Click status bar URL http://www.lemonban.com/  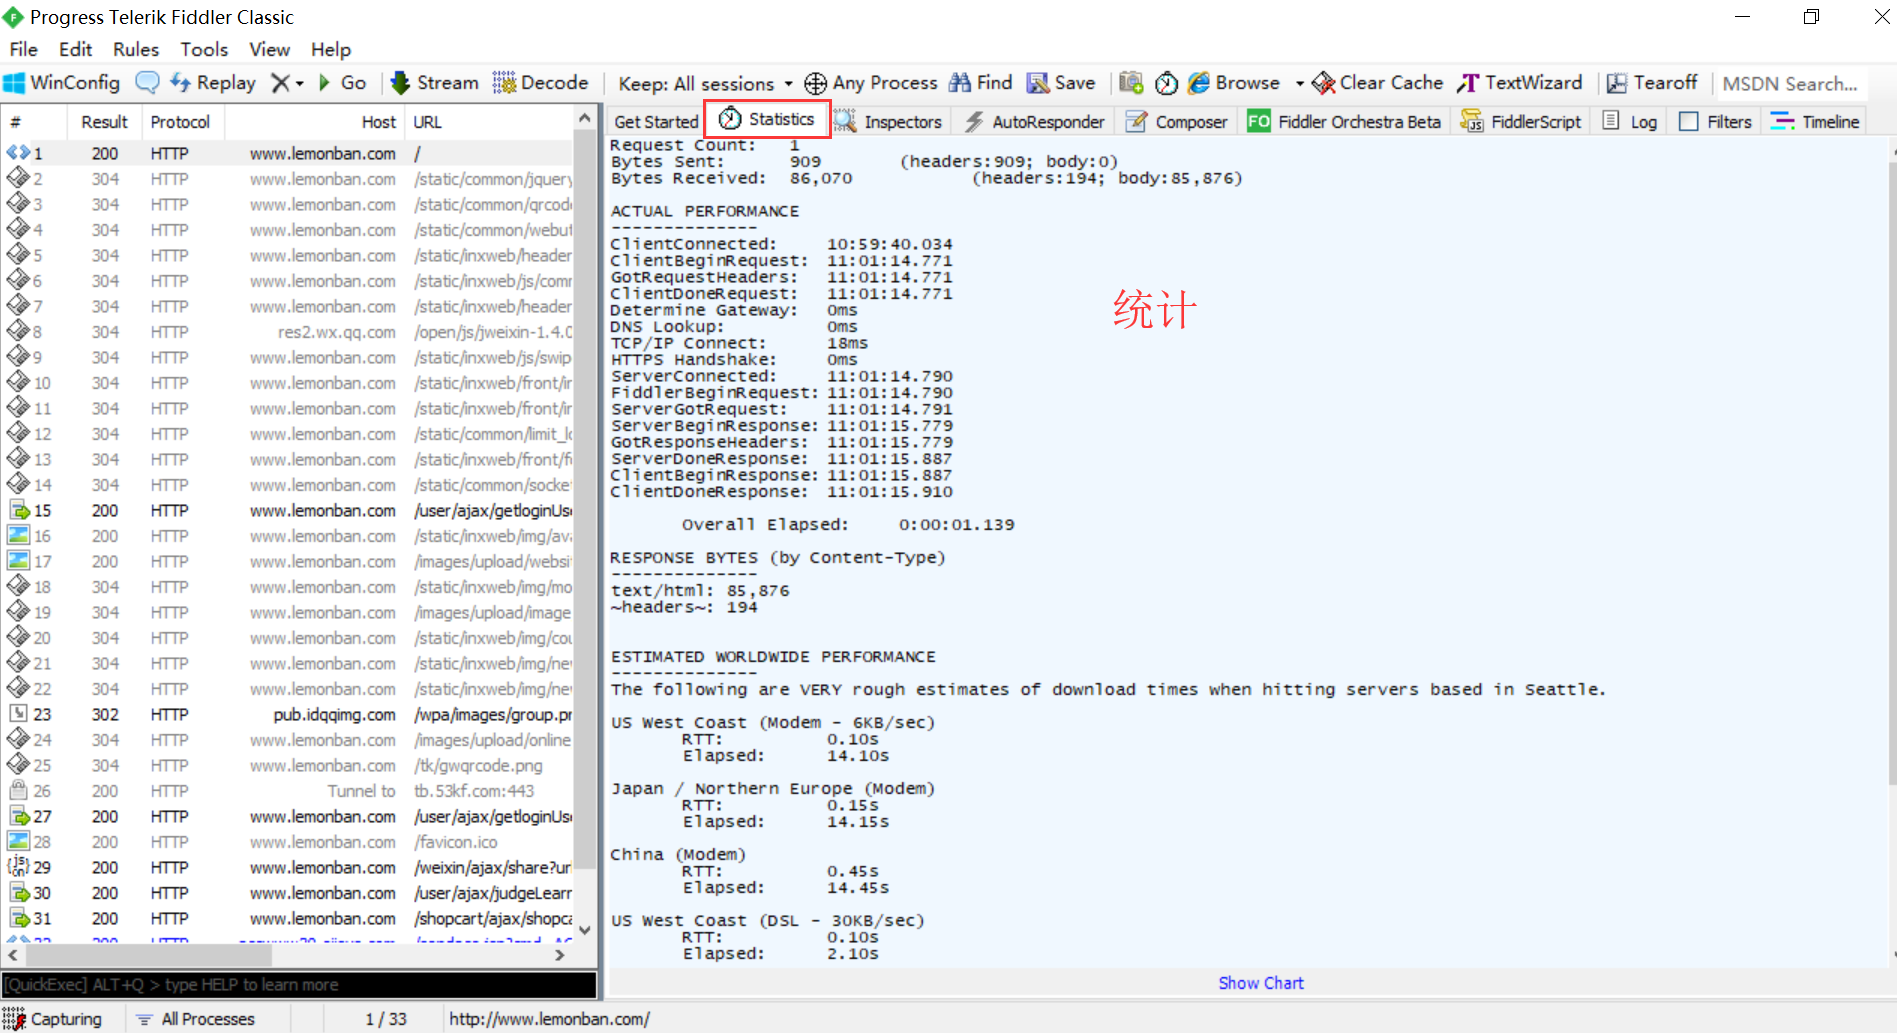pos(549,1019)
